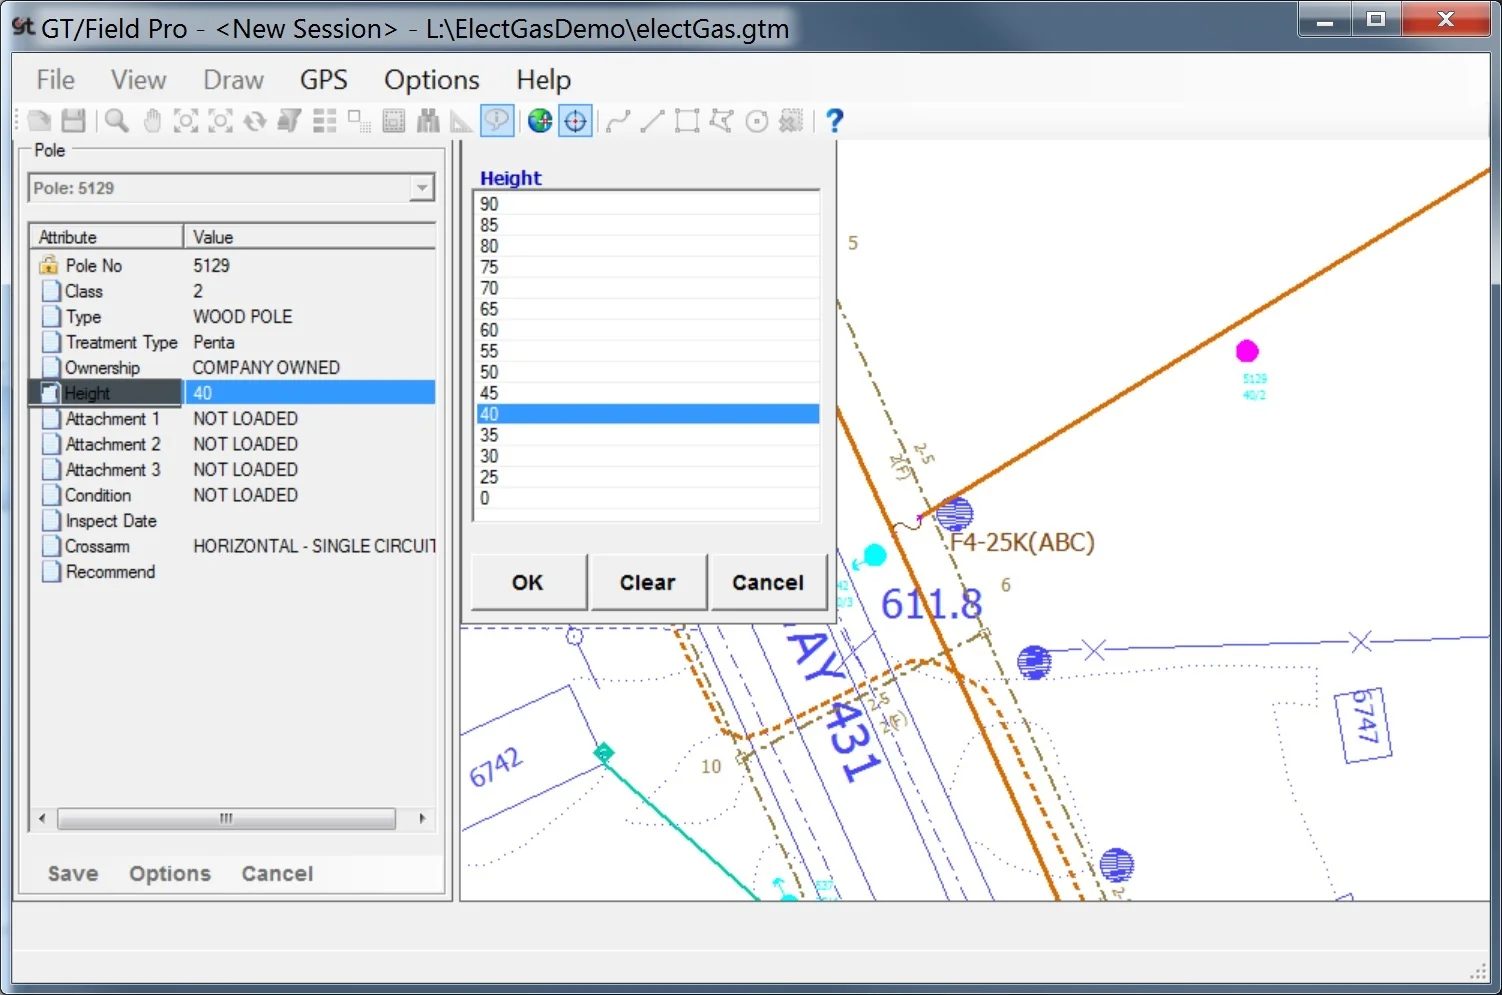Click the magenta pole 5129 marker
The width and height of the screenshot is (1502, 995).
point(1246,351)
